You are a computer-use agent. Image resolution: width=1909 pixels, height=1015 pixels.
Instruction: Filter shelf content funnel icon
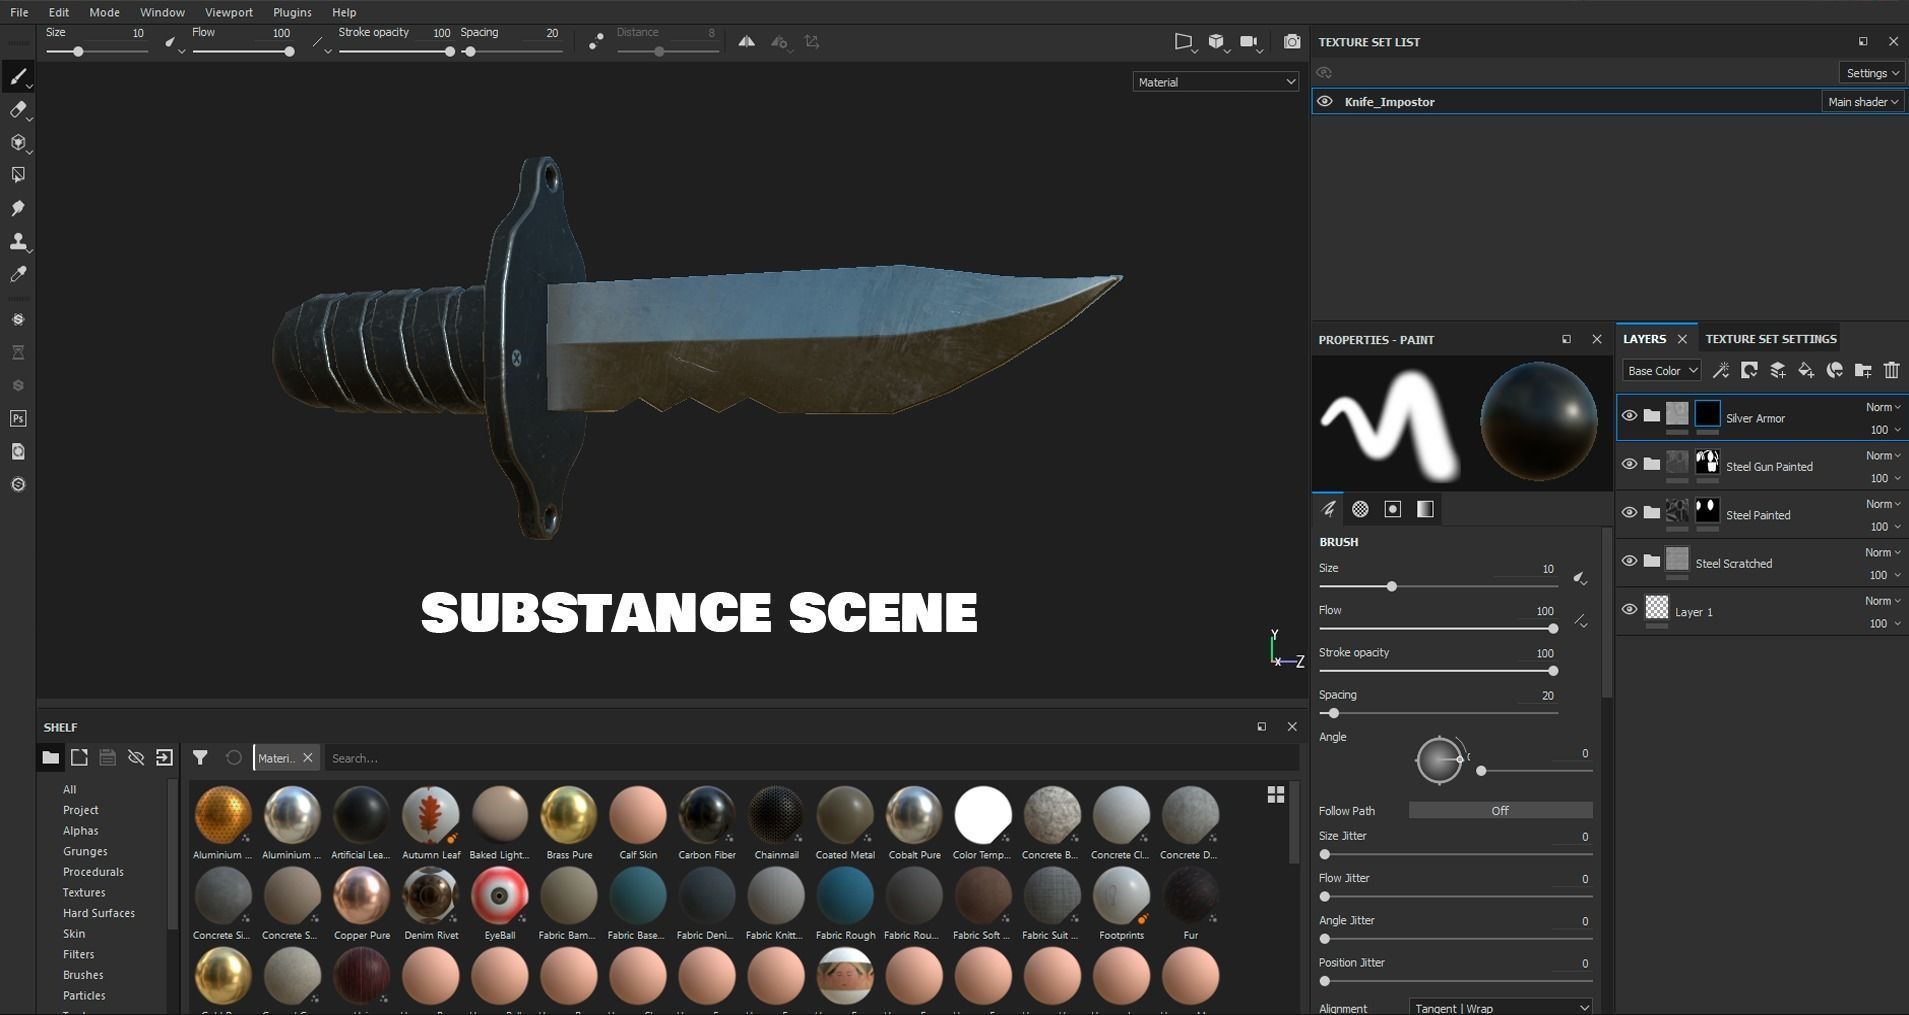(x=200, y=758)
